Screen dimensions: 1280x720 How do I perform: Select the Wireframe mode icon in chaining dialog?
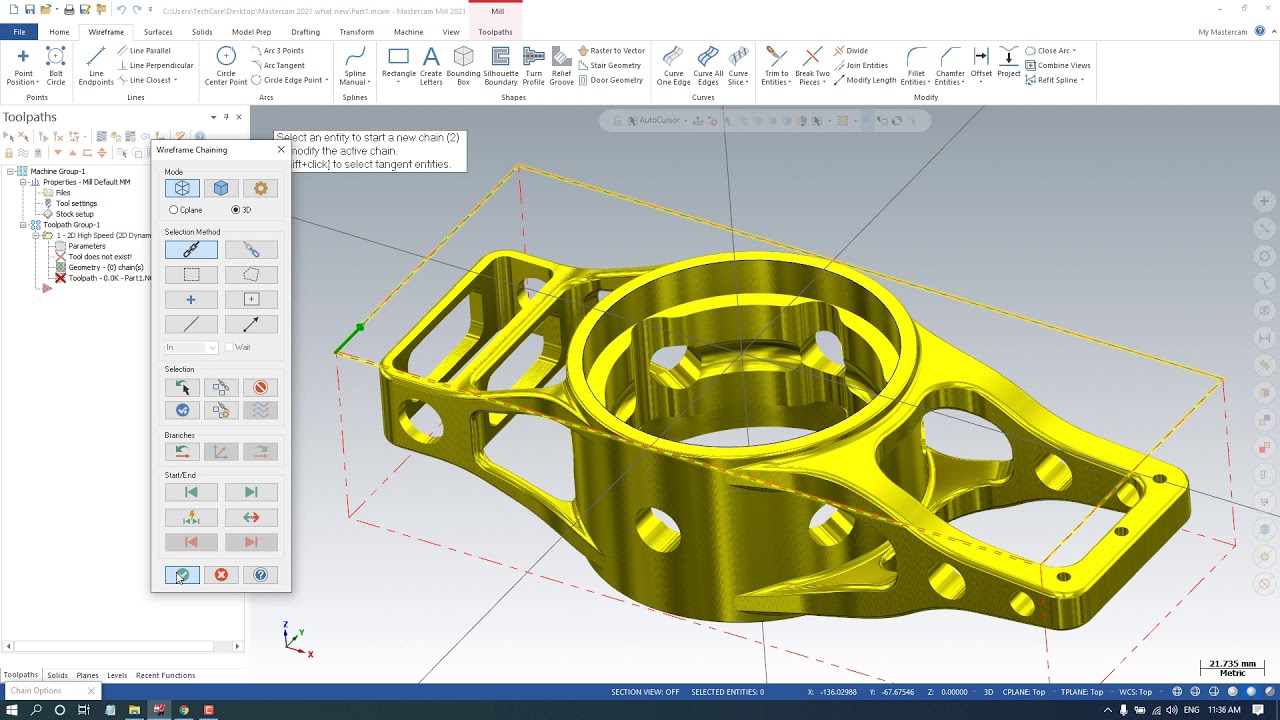pyautogui.click(x=182, y=188)
